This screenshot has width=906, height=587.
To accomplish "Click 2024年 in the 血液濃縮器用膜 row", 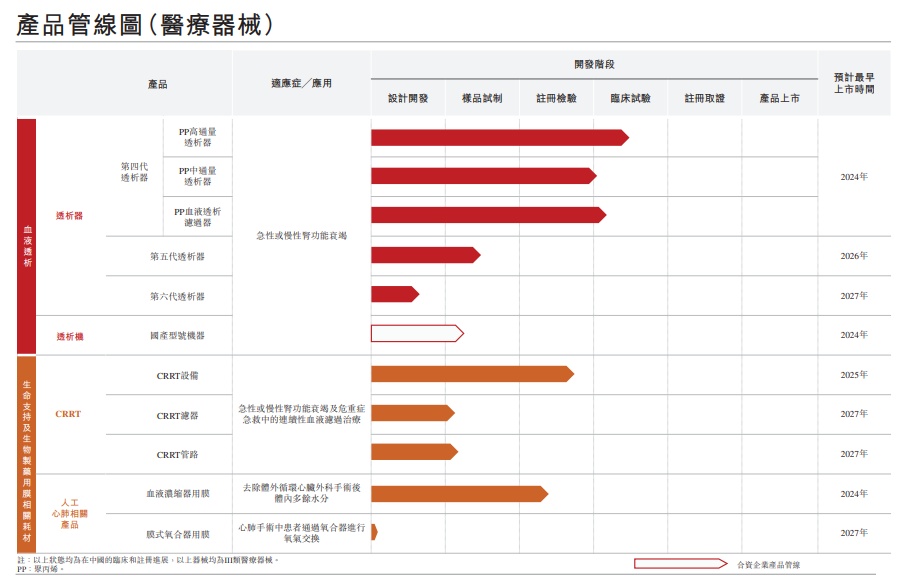I will pyautogui.click(x=854, y=493).
